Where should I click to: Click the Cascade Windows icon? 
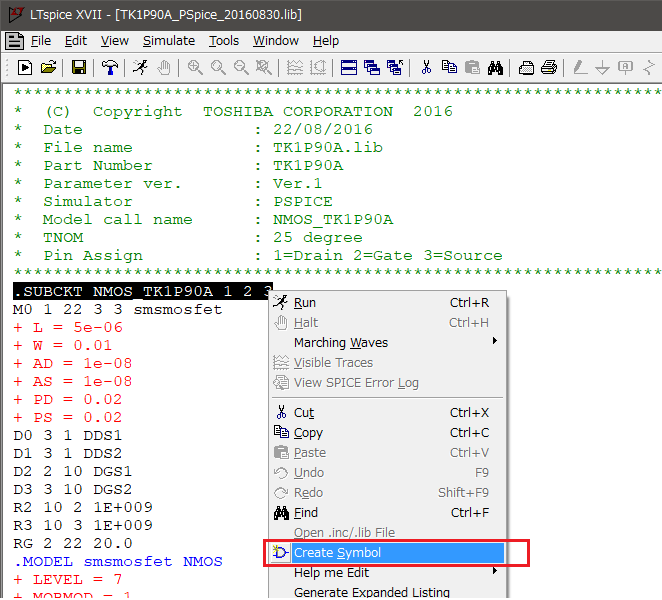pos(372,68)
